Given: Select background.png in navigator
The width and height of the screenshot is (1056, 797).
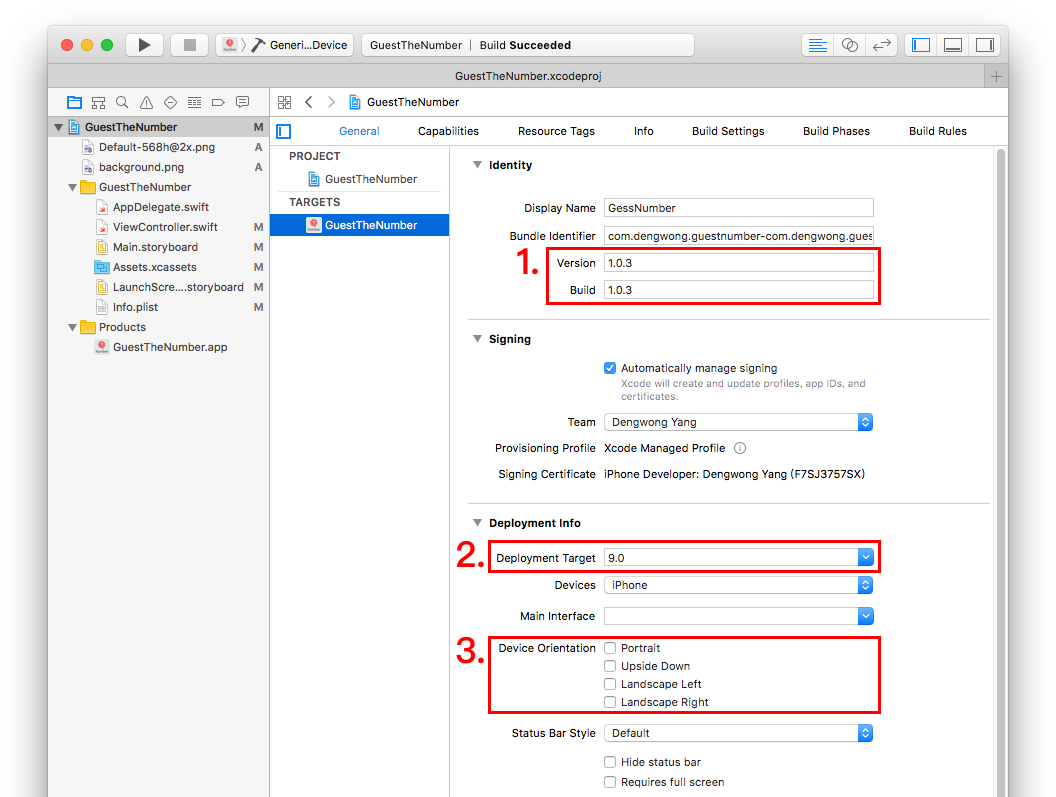Looking at the screenshot, I should pos(141,167).
